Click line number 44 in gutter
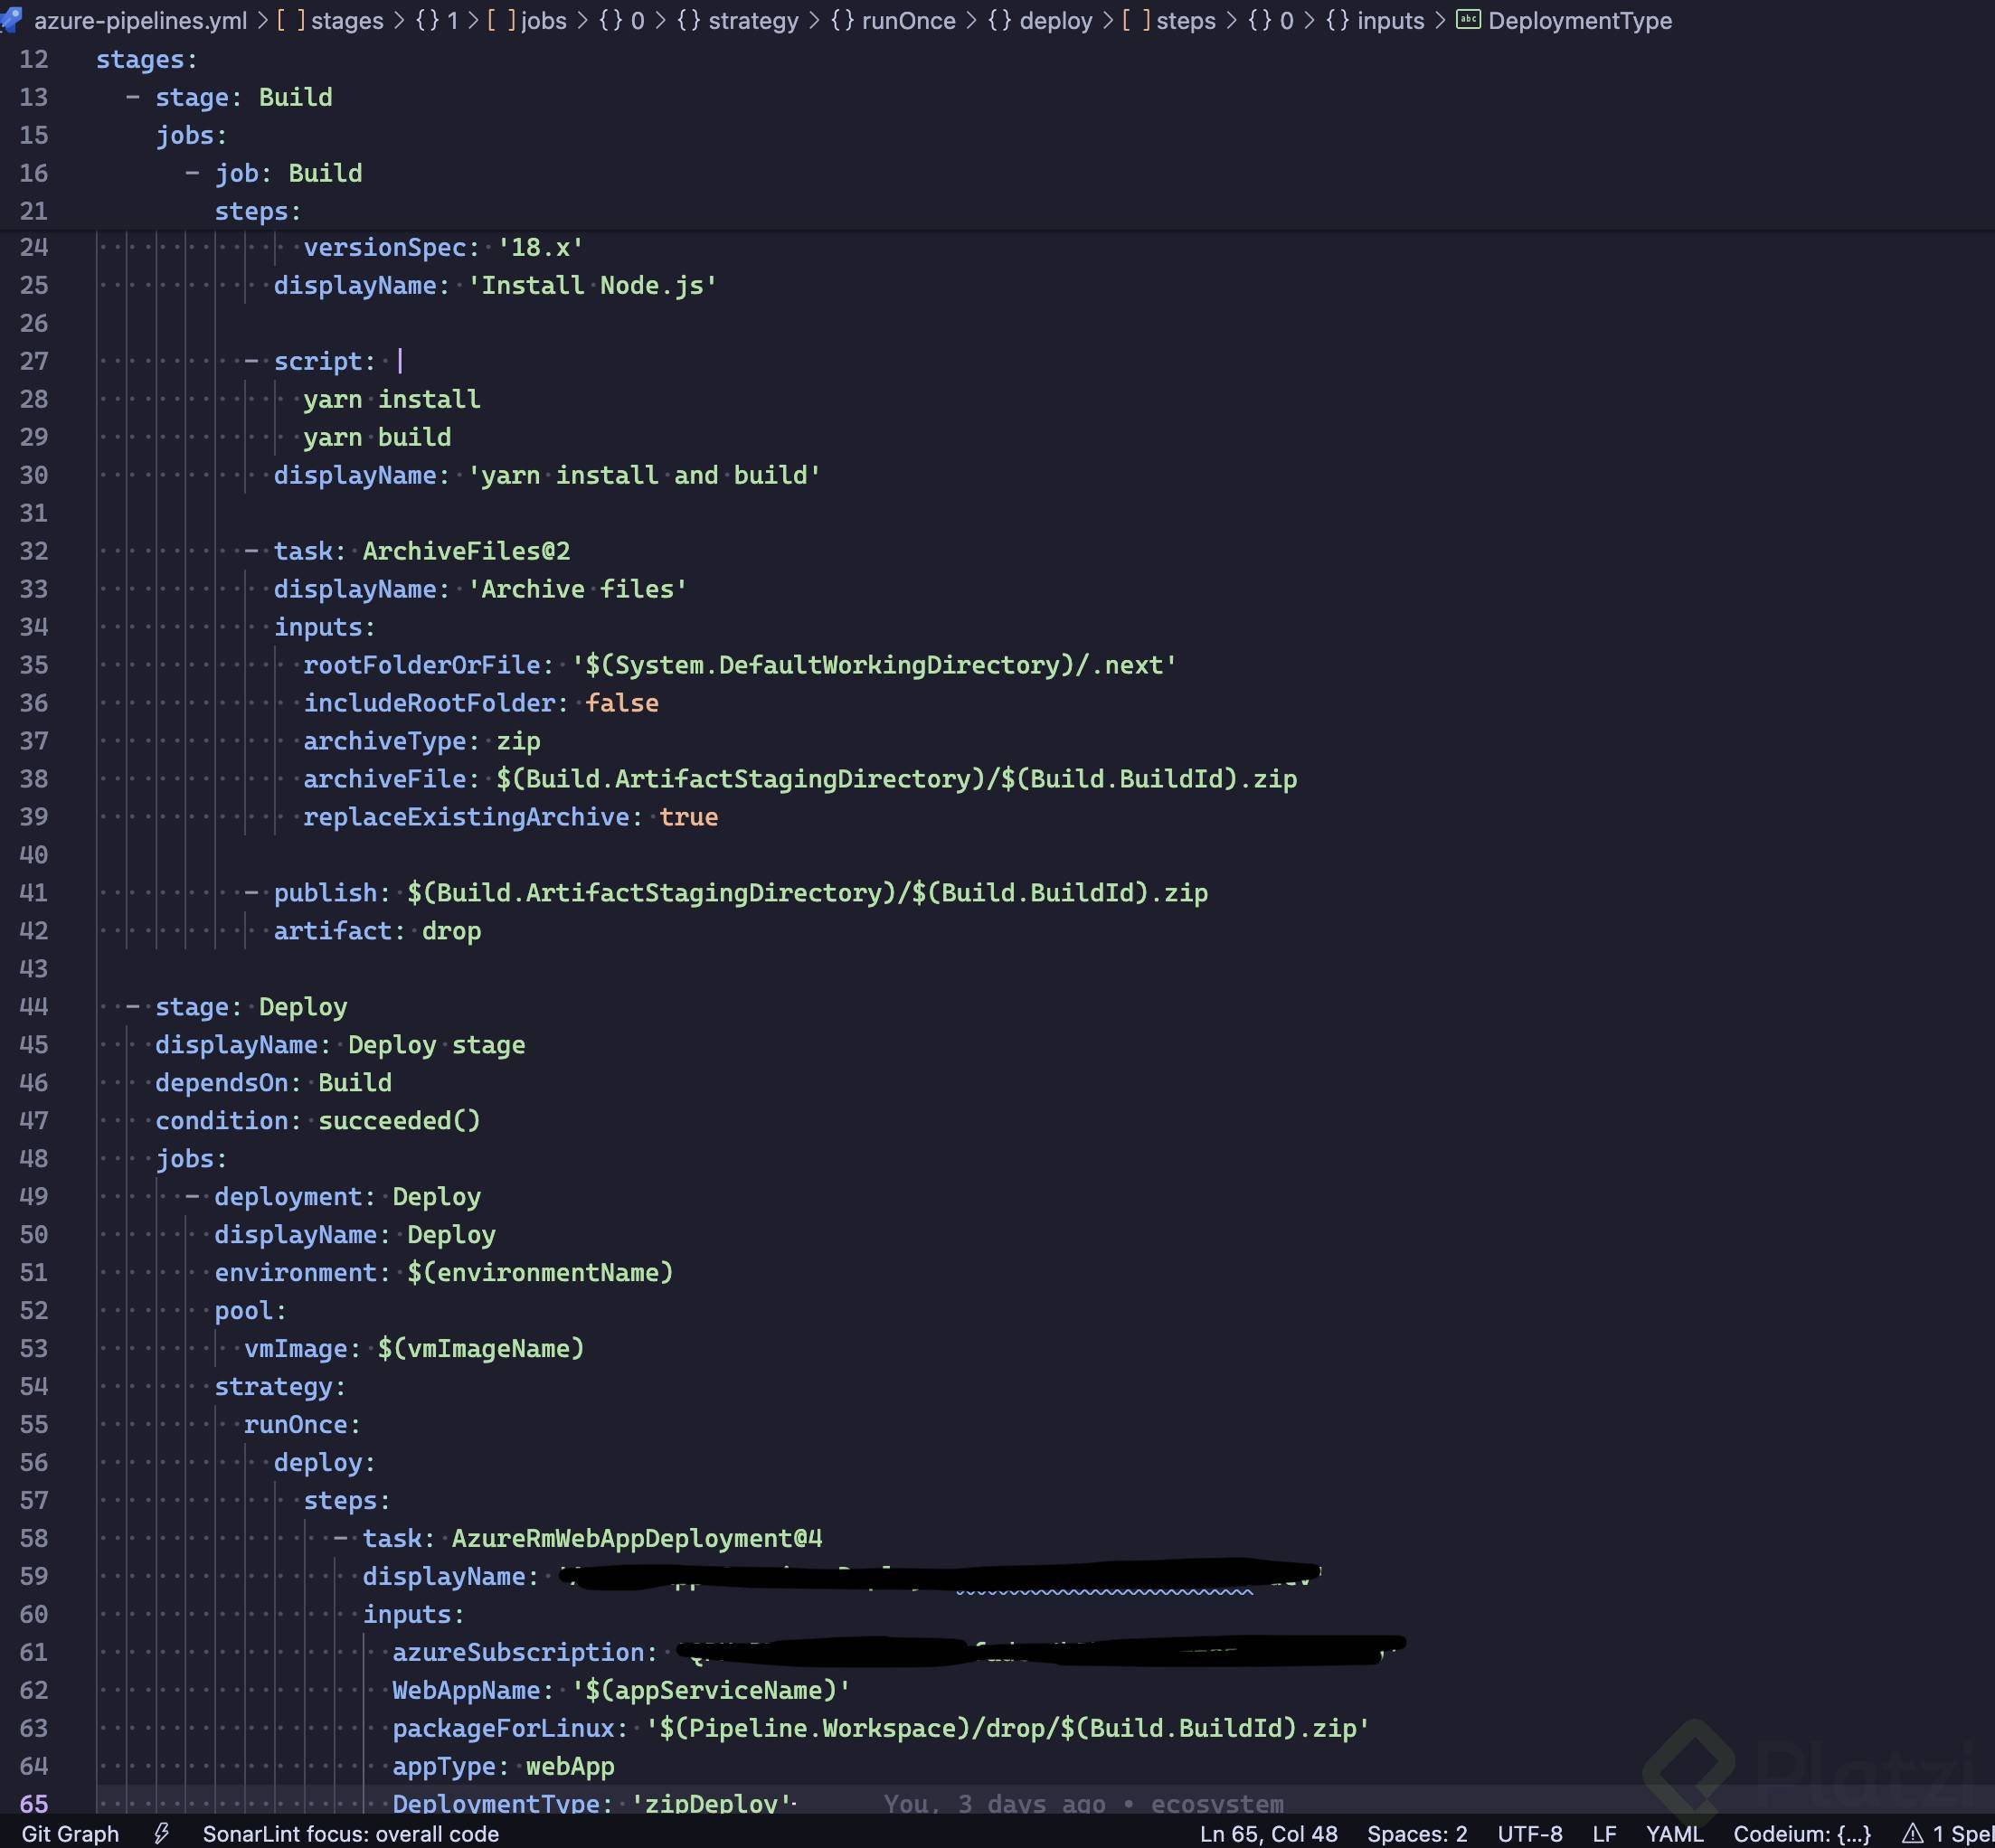The height and width of the screenshot is (1848, 1995). (x=34, y=1006)
